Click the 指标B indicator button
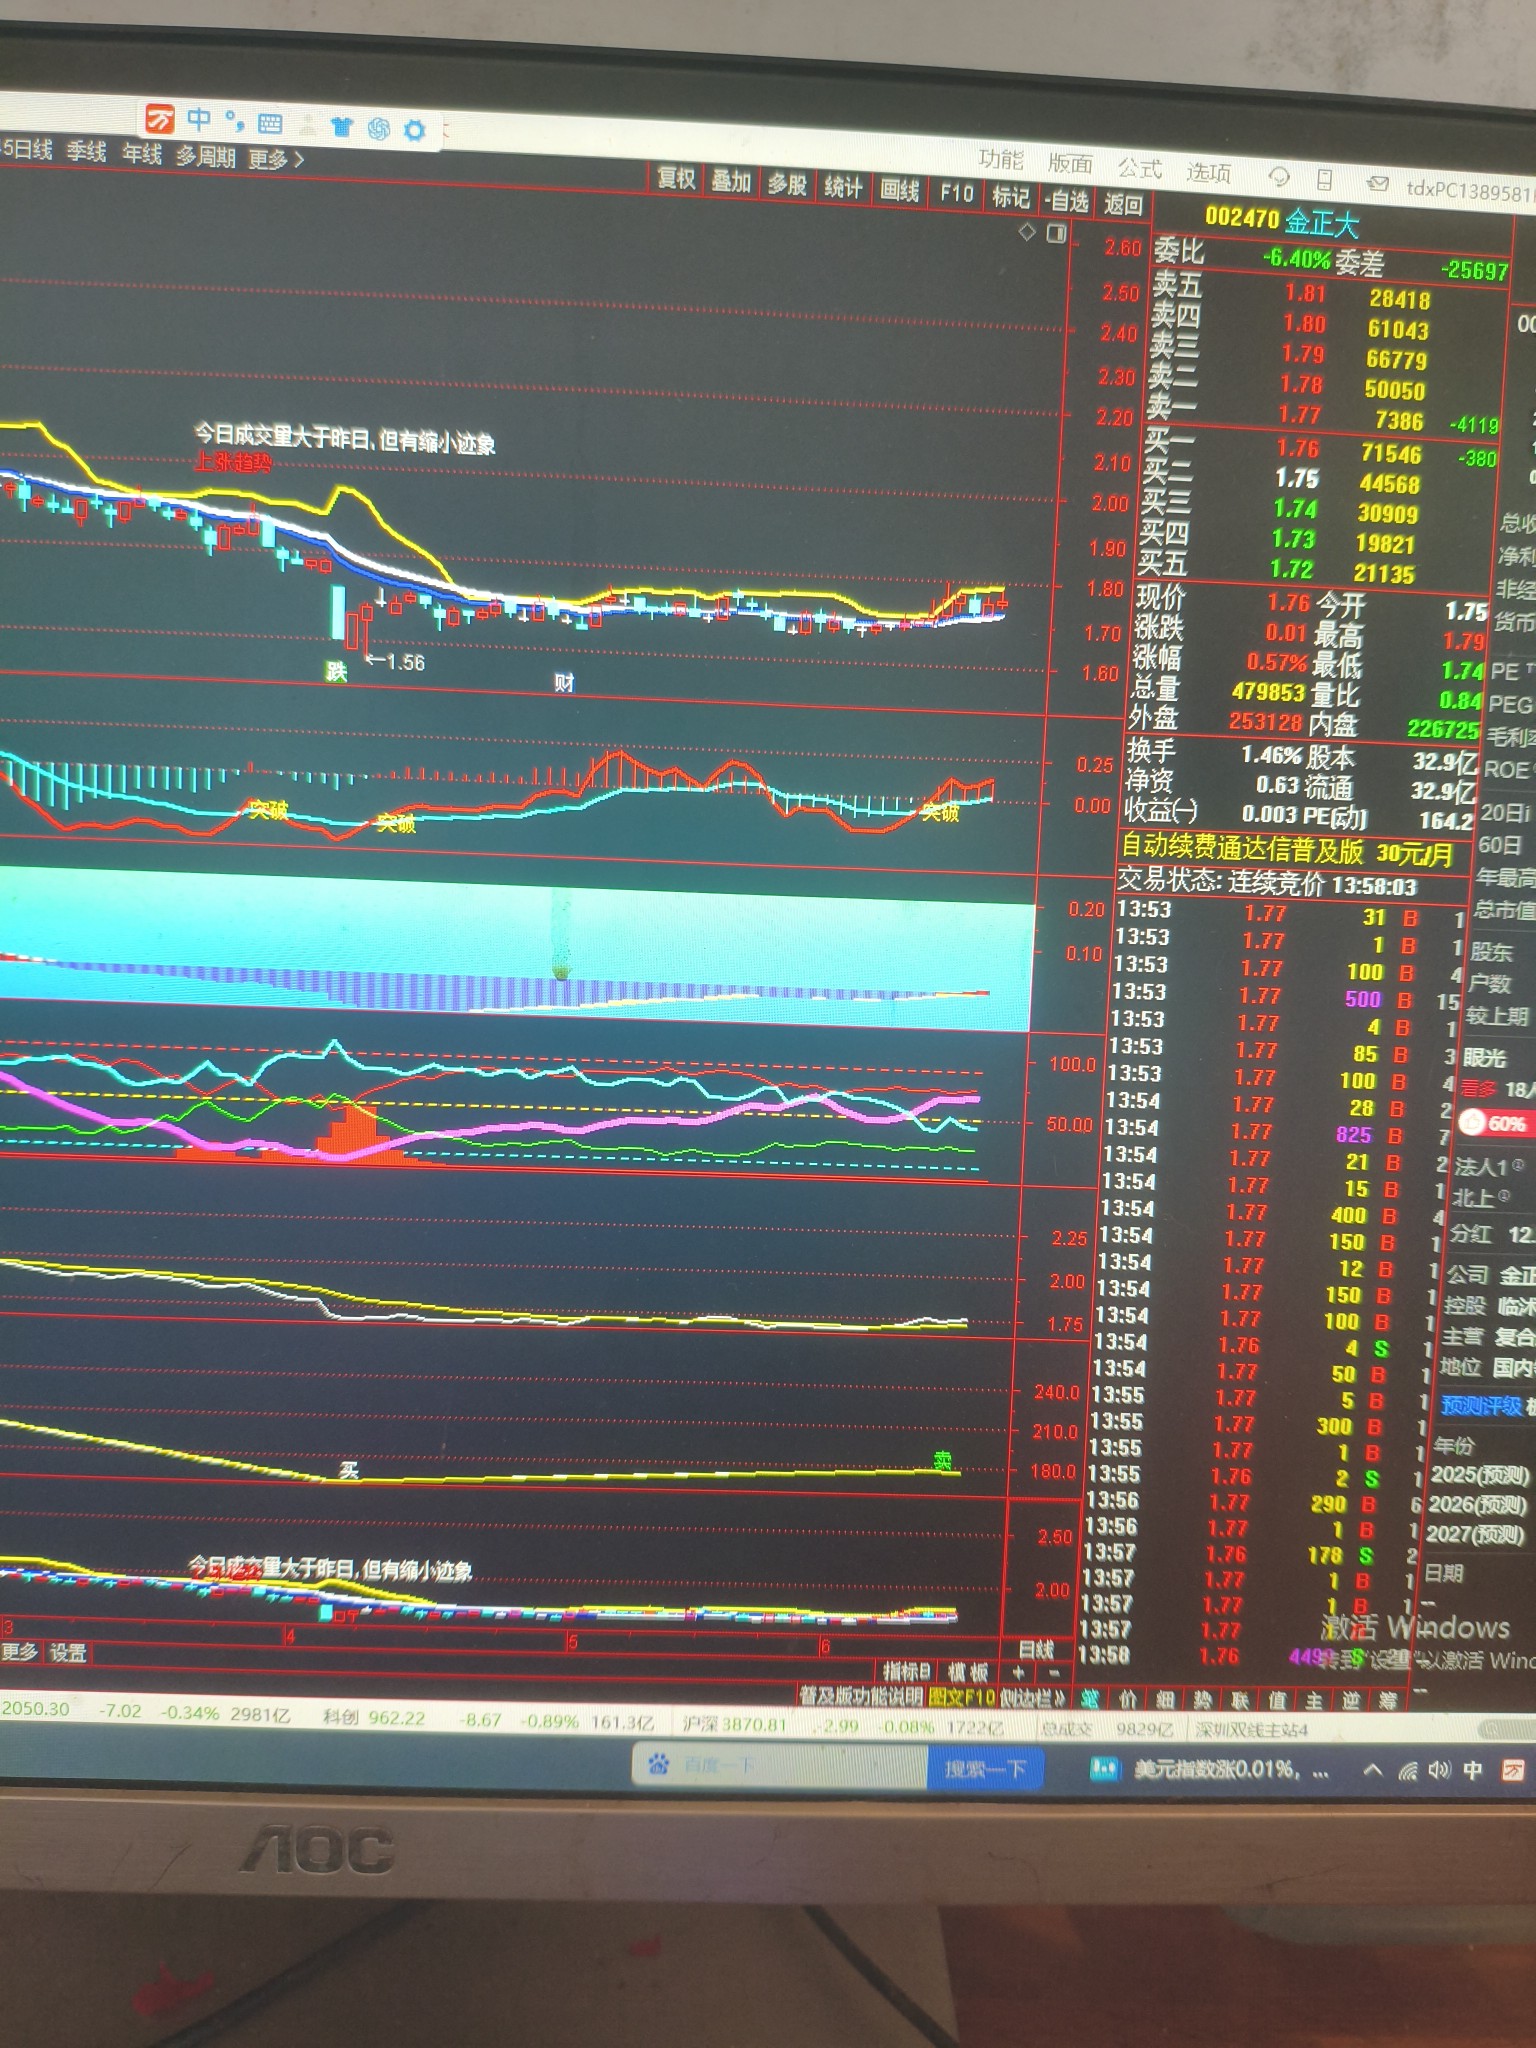Image resolution: width=1536 pixels, height=2048 pixels. tap(906, 1670)
